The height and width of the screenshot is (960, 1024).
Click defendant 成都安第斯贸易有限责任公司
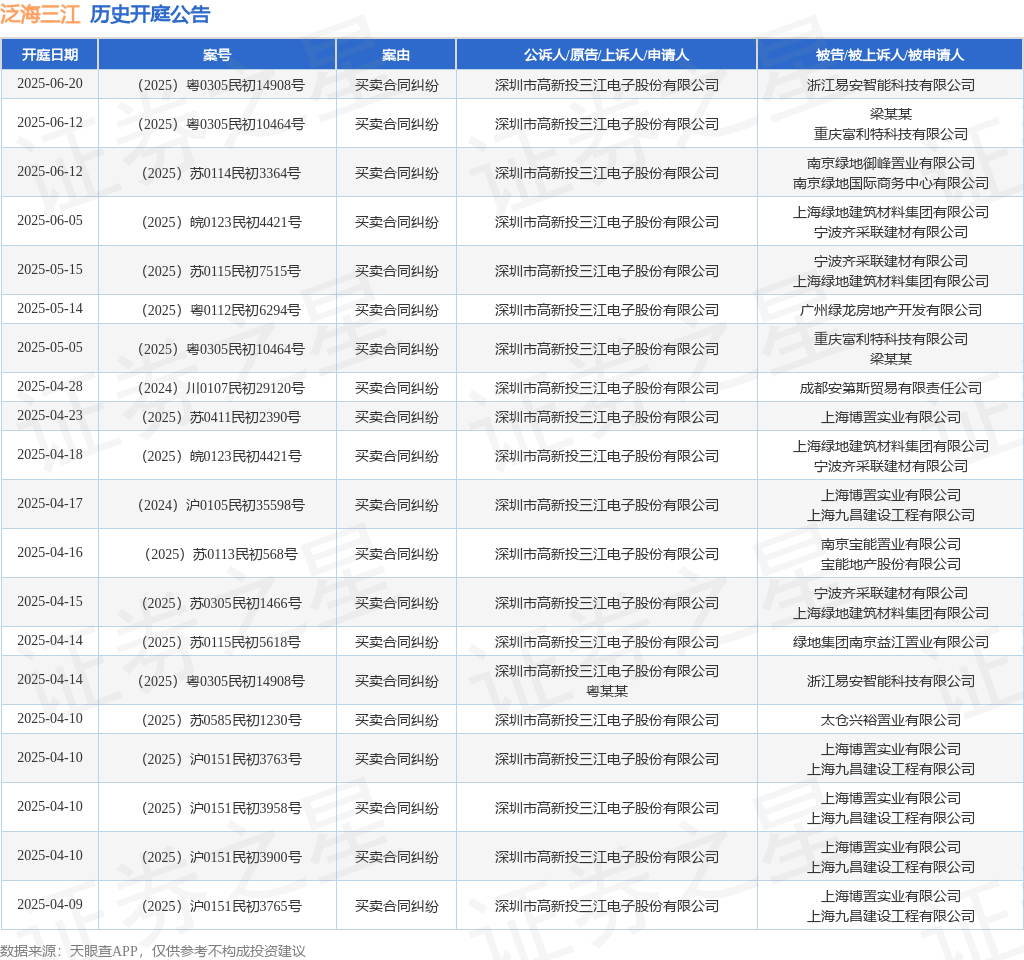click(890, 388)
